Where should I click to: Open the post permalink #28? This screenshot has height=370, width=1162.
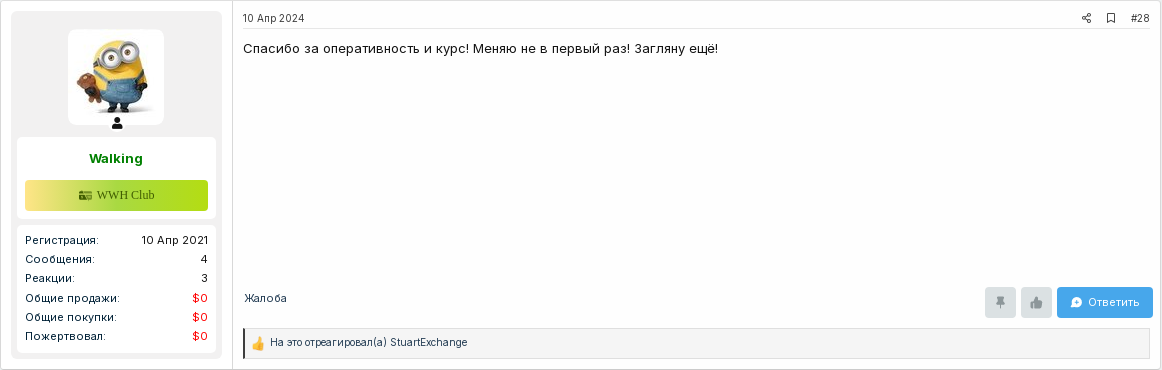[1140, 19]
